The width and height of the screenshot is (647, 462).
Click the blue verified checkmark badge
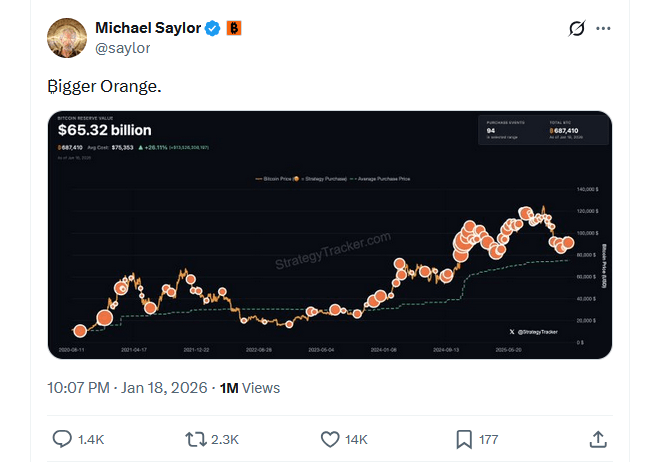[213, 28]
